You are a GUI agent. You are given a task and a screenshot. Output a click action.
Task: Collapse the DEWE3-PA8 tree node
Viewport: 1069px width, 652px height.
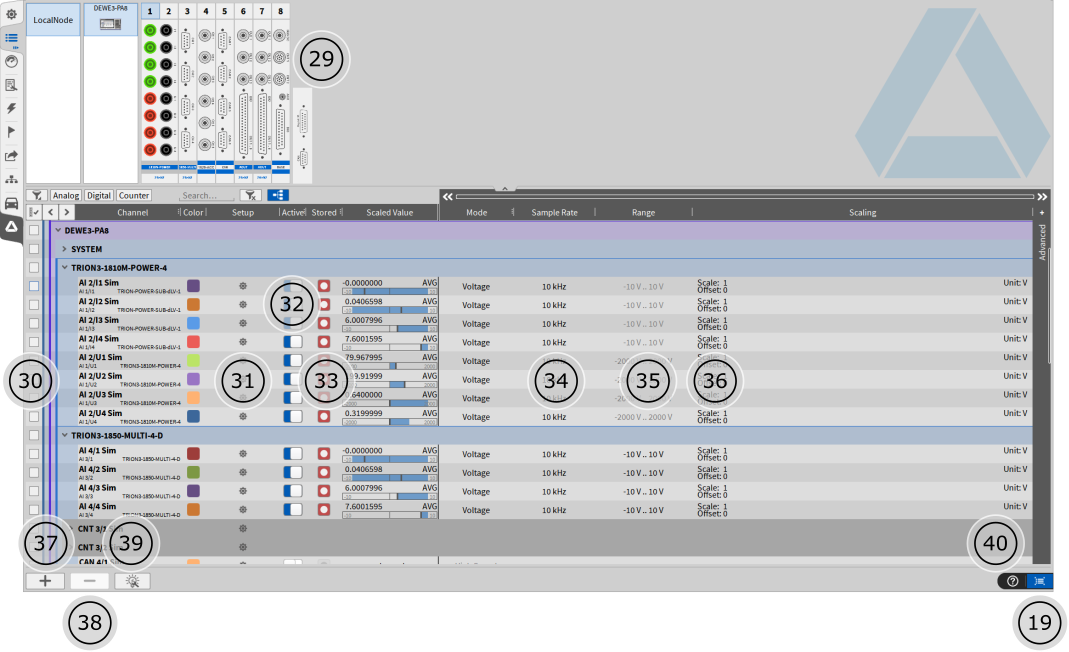coord(59,231)
